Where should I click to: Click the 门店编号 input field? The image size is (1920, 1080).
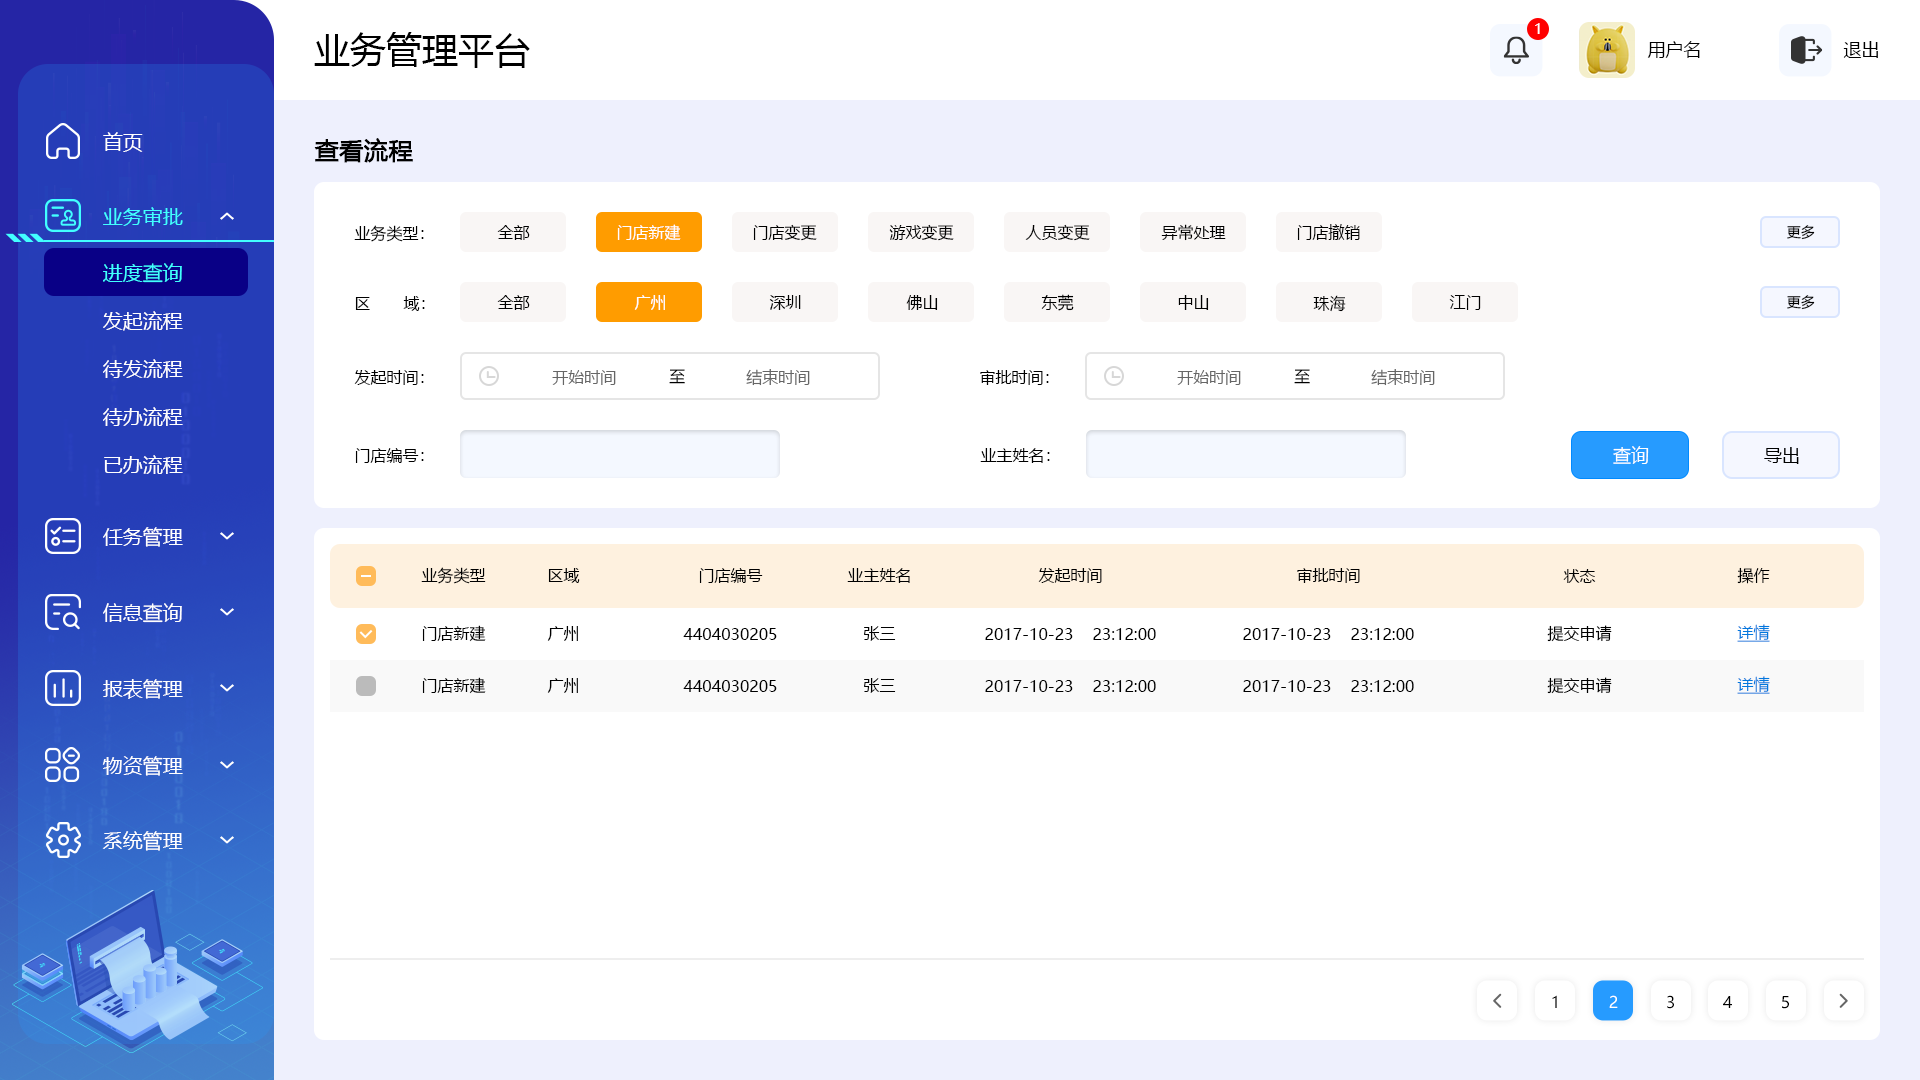pos(619,455)
